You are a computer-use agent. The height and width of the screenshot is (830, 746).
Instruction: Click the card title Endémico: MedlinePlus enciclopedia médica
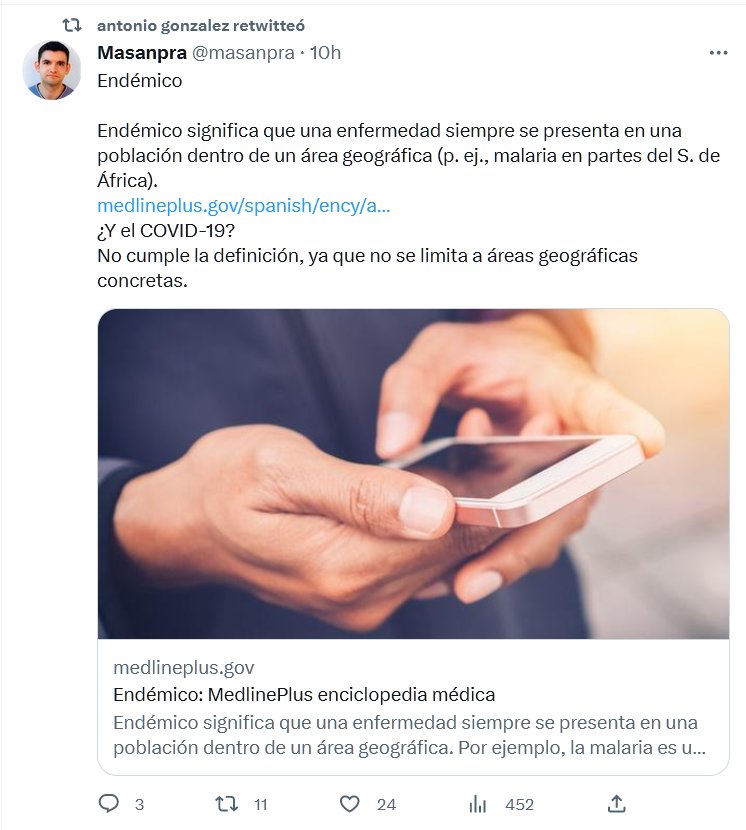(304, 694)
